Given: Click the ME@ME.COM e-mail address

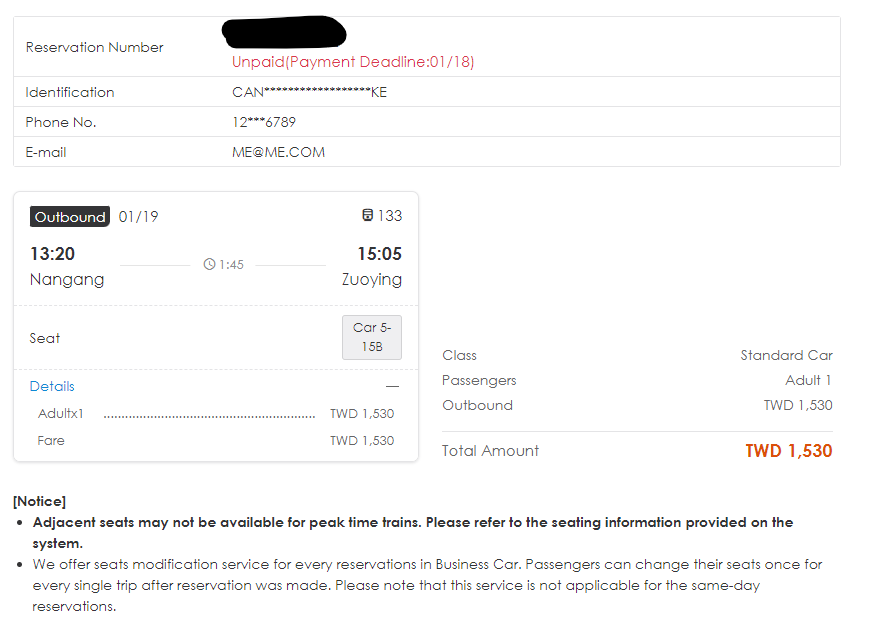Looking at the screenshot, I should (x=278, y=152).
